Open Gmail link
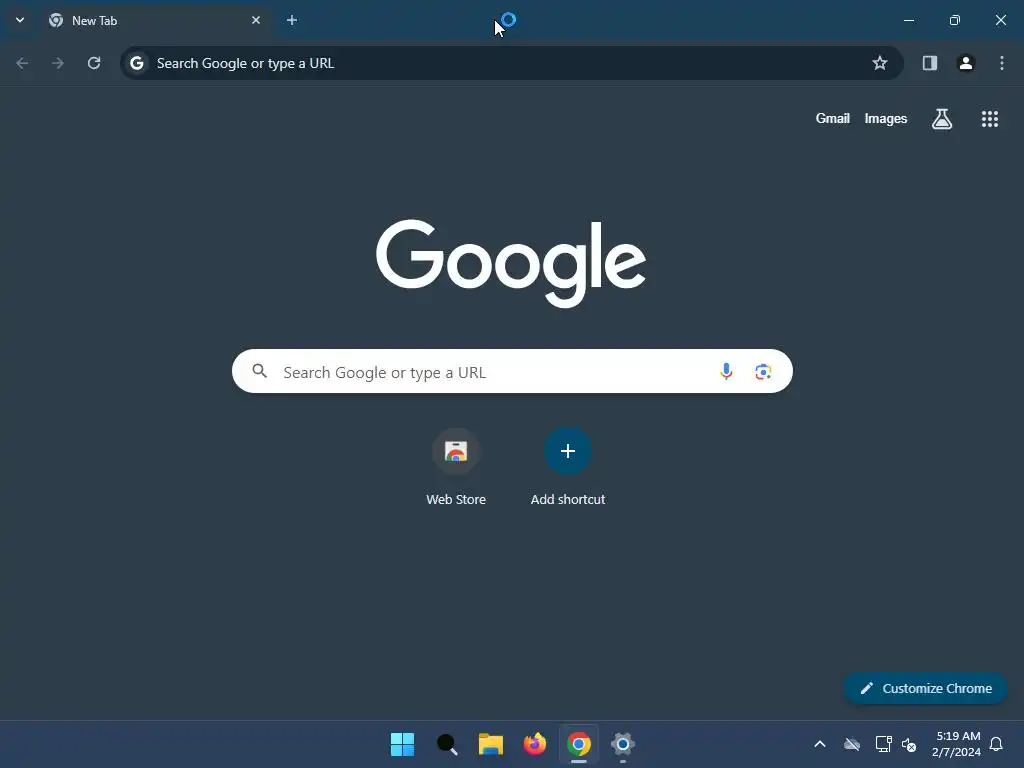 pyautogui.click(x=833, y=118)
